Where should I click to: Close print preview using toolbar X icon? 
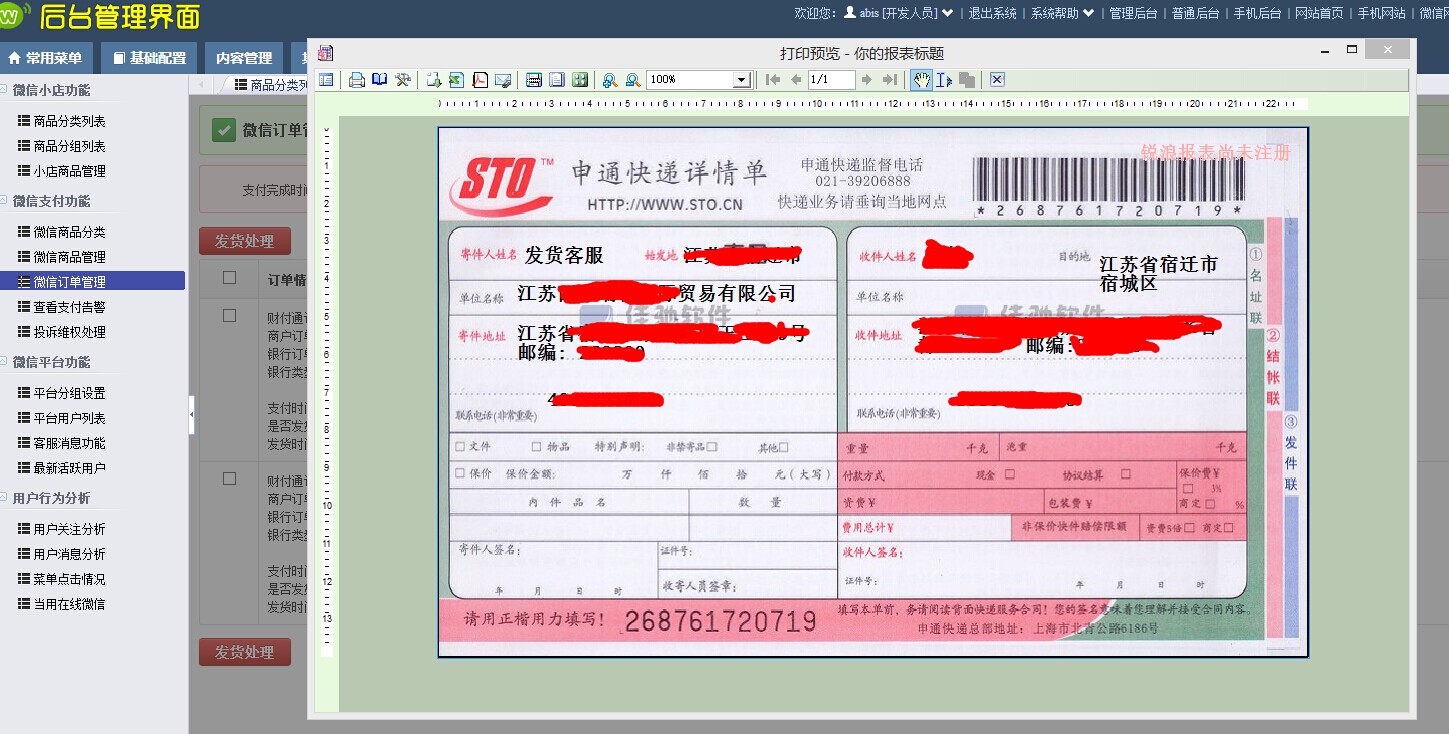pos(997,80)
